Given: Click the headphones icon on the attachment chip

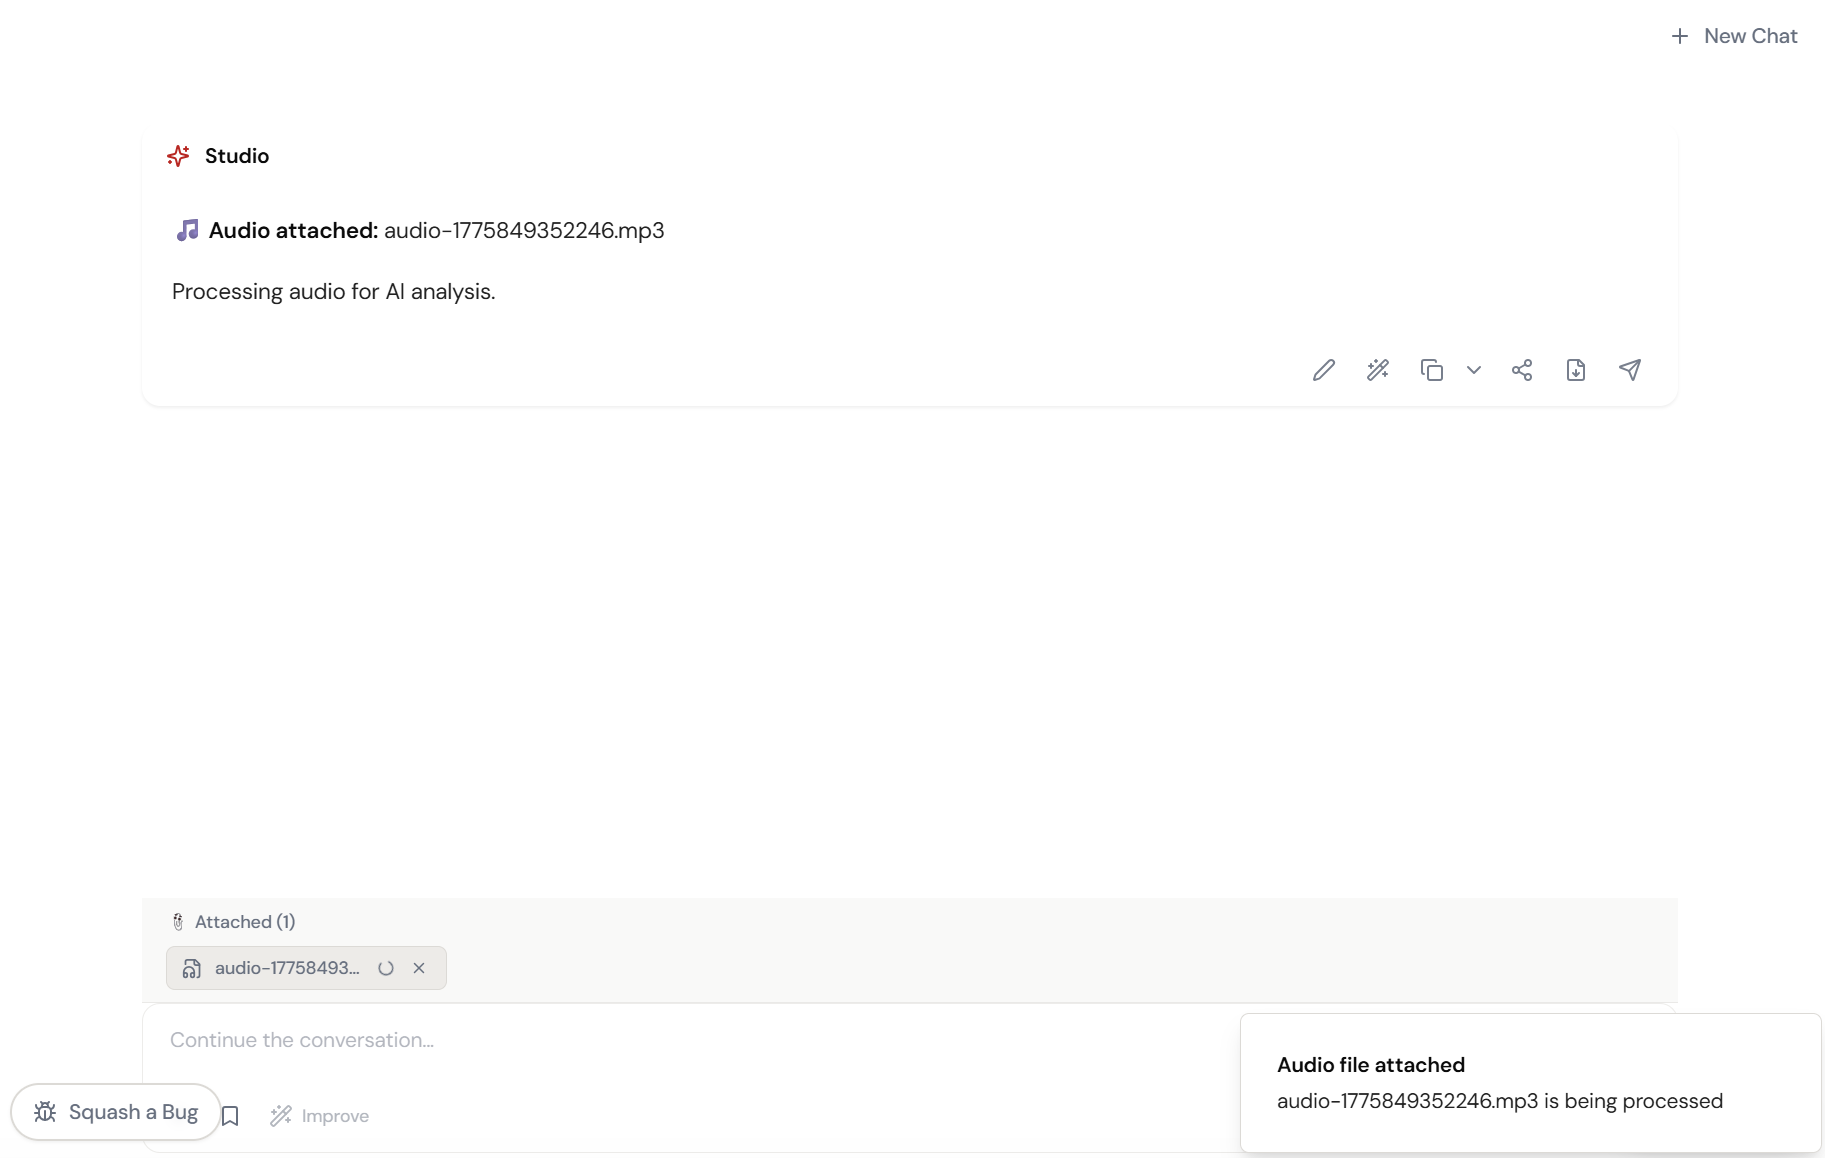Looking at the screenshot, I should click(x=191, y=968).
